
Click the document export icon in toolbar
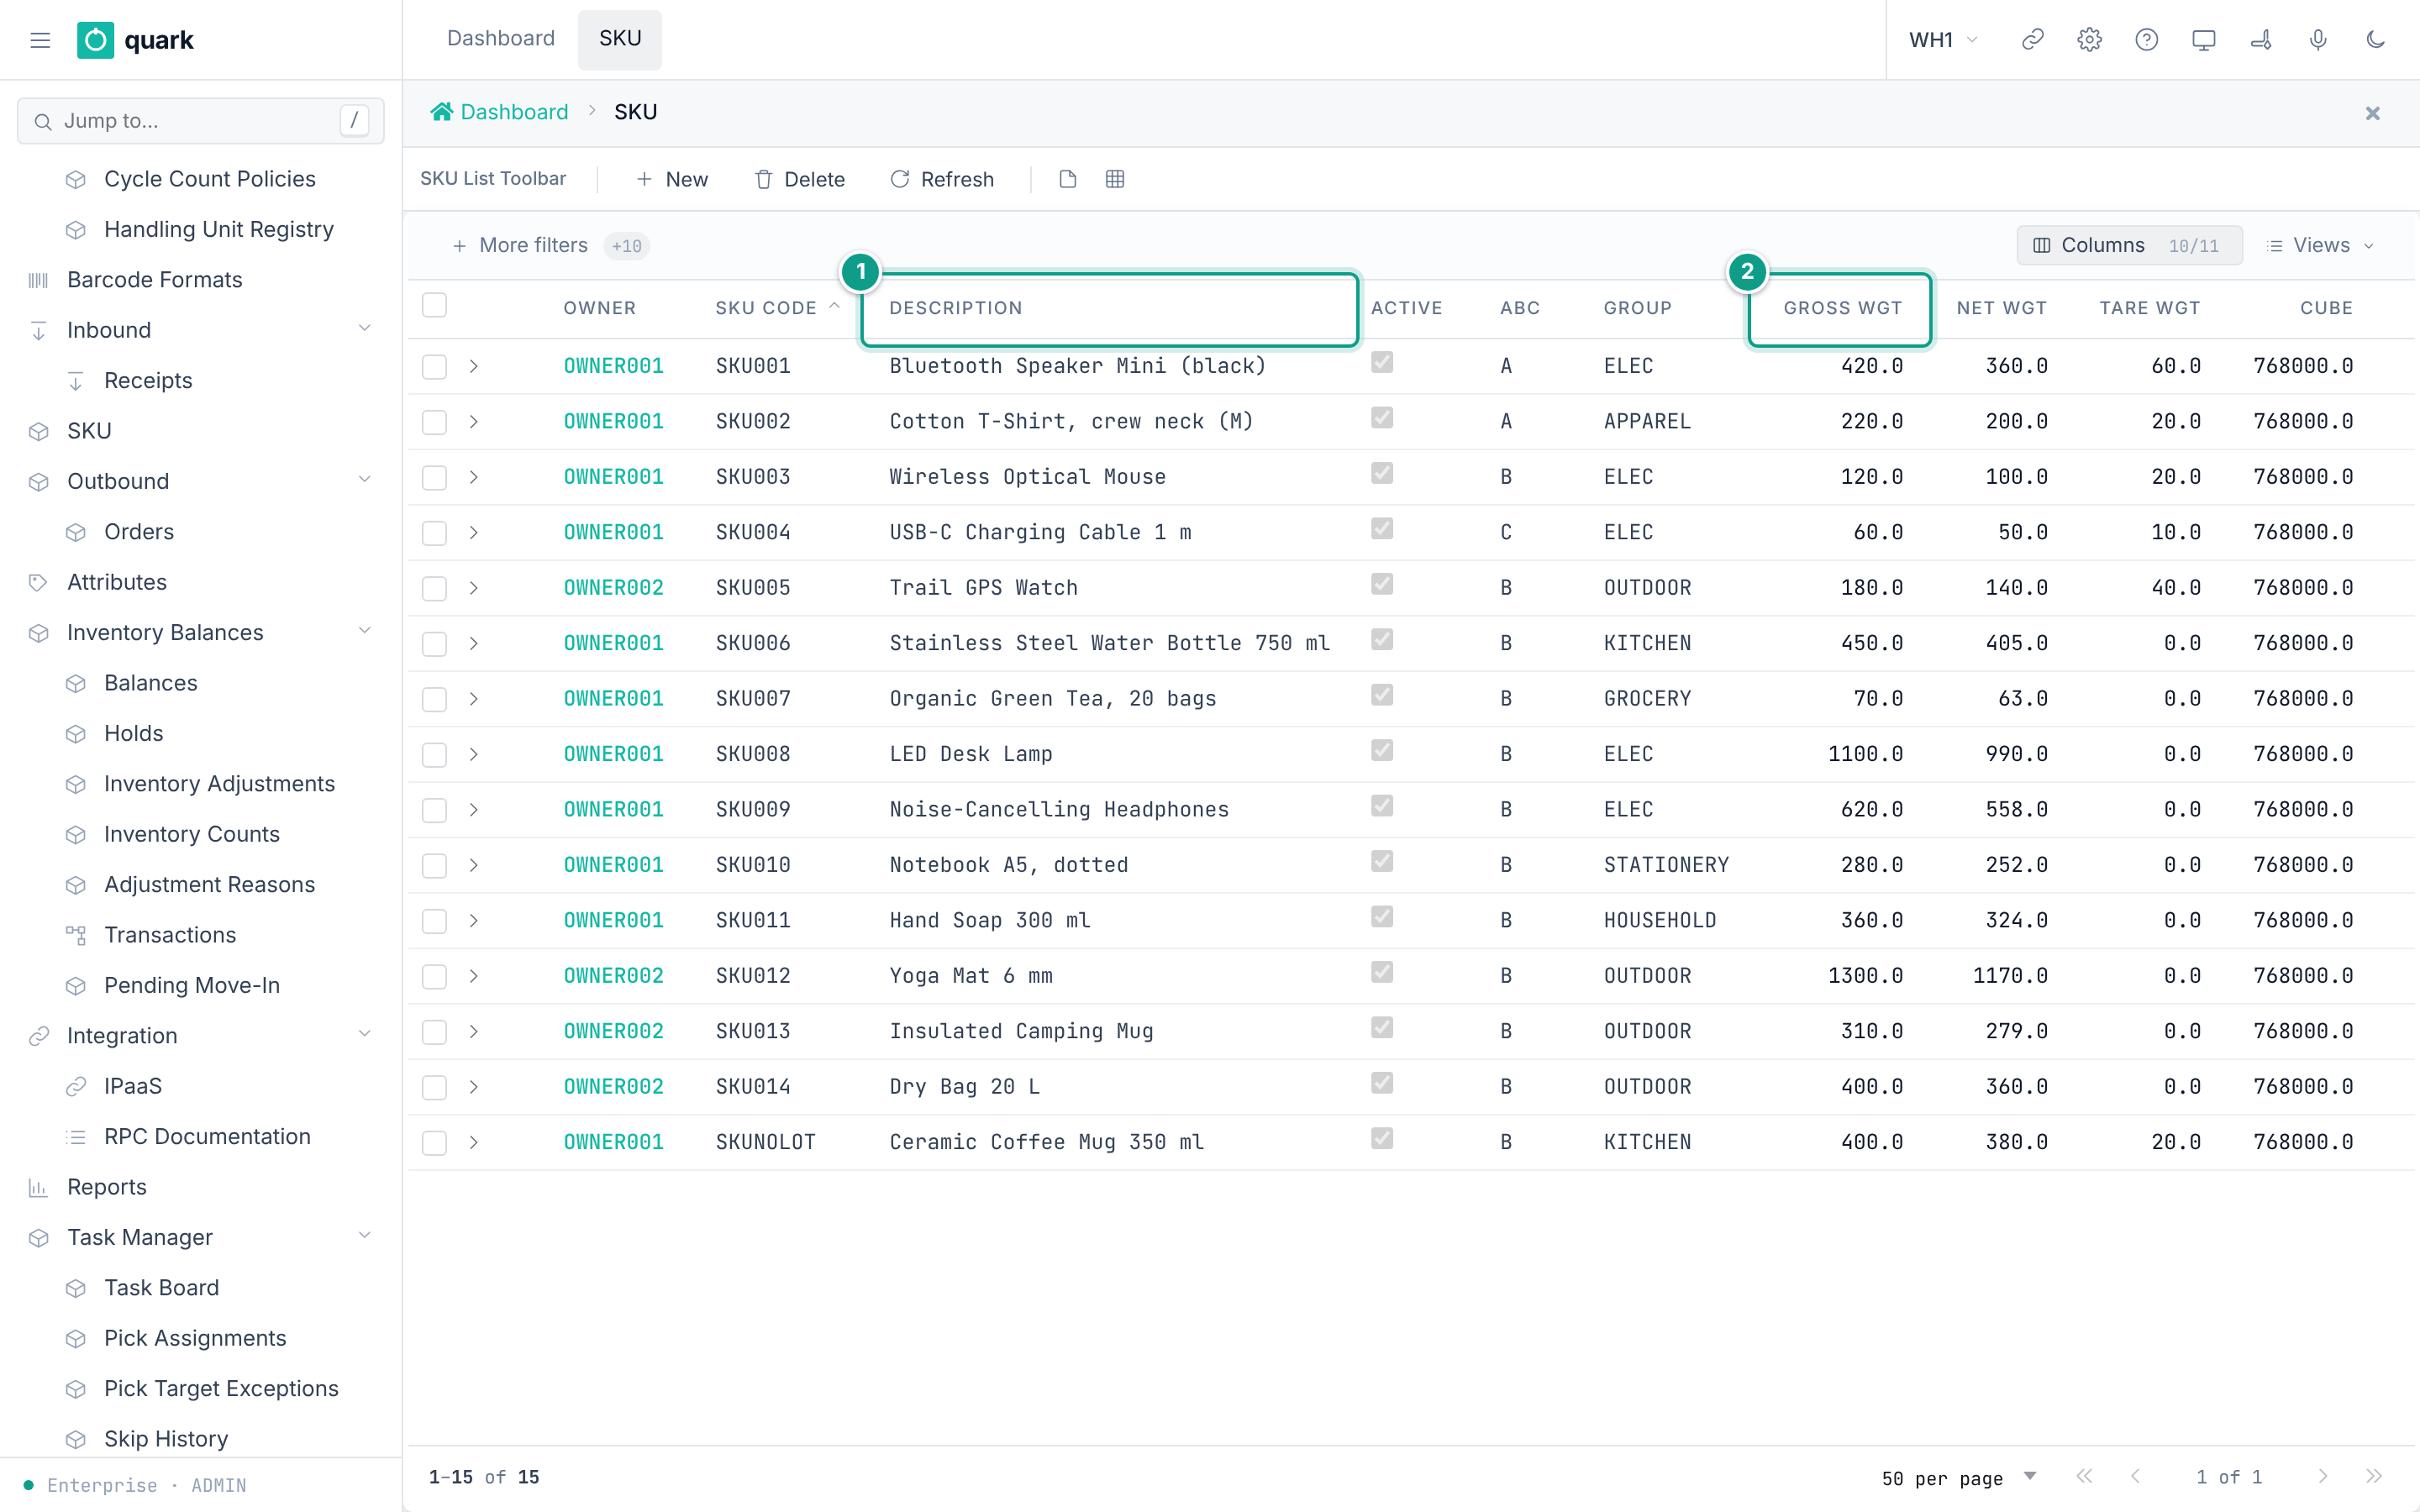click(x=1067, y=179)
